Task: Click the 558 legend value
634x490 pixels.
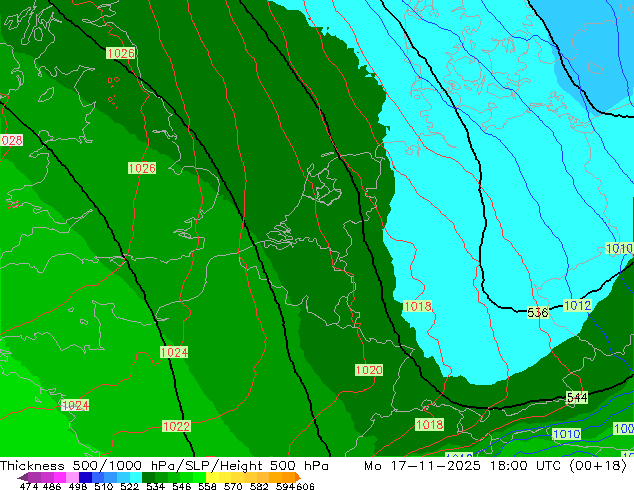Action: tap(207, 486)
